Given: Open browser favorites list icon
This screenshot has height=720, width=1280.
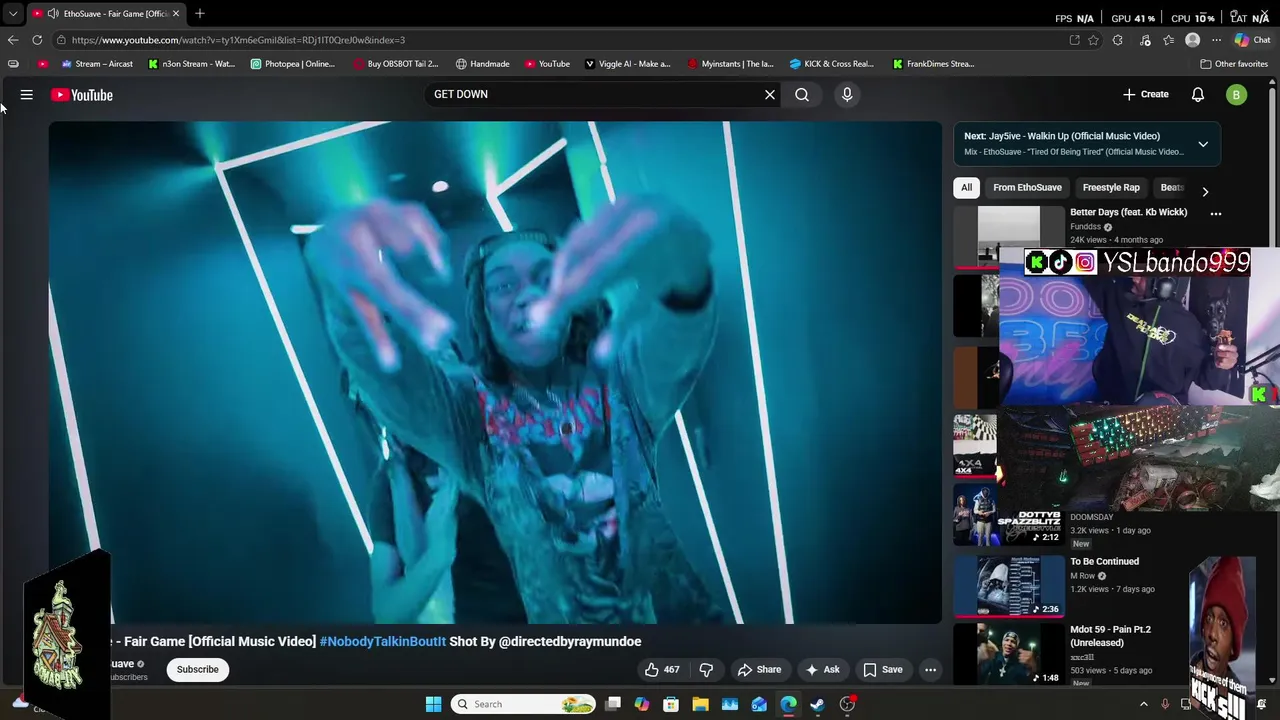Looking at the screenshot, I should click(1169, 40).
